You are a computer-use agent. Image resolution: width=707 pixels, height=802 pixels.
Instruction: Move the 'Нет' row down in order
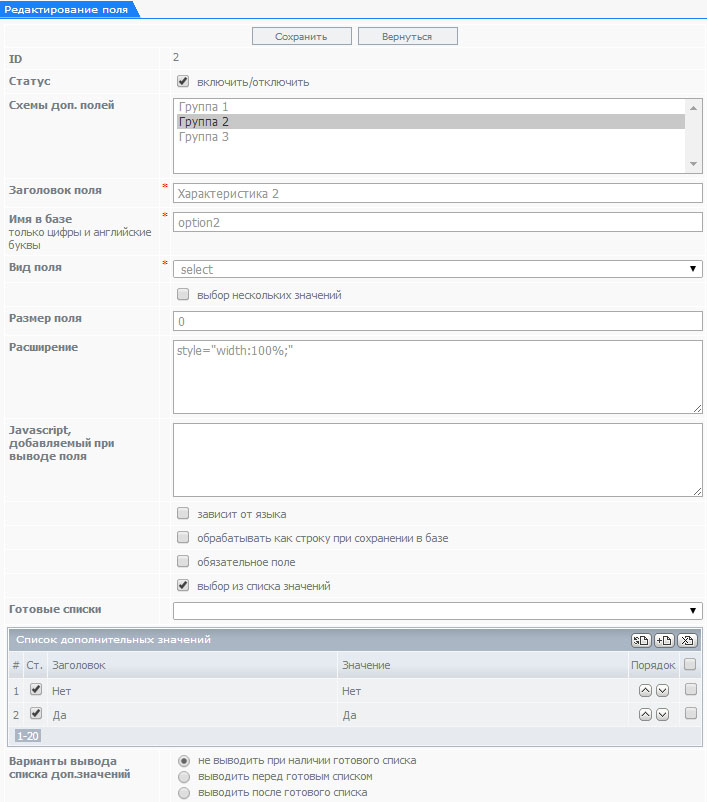[662, 689]
